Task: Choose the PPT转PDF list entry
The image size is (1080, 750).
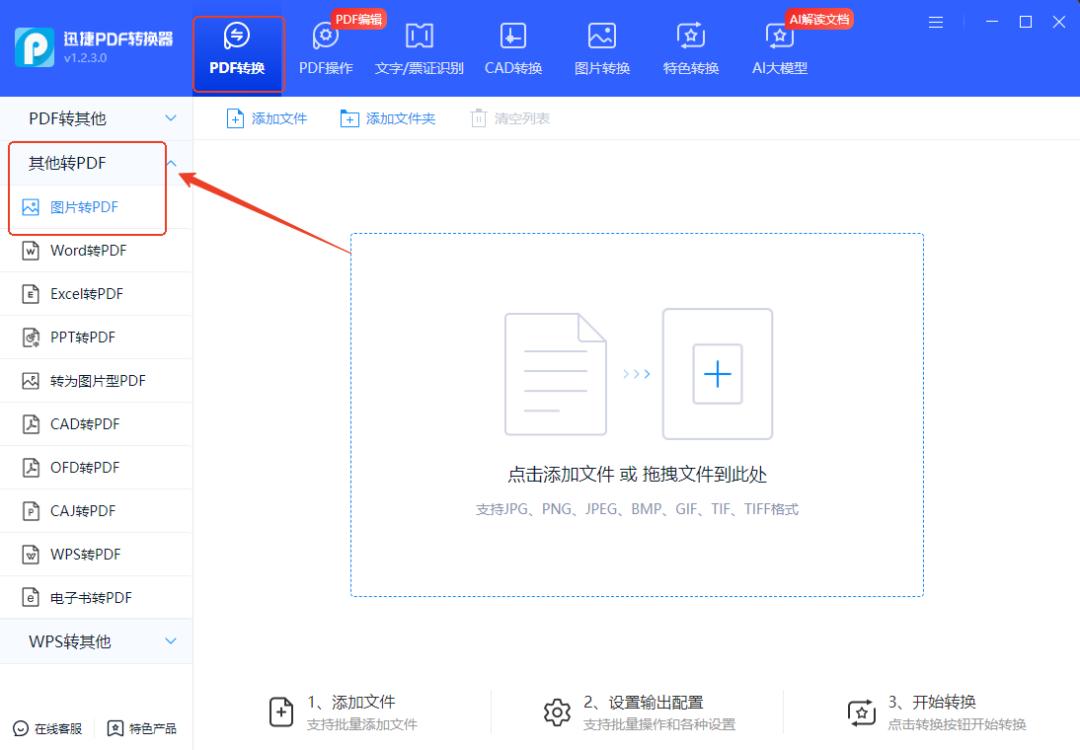Action: coord(96,337)
